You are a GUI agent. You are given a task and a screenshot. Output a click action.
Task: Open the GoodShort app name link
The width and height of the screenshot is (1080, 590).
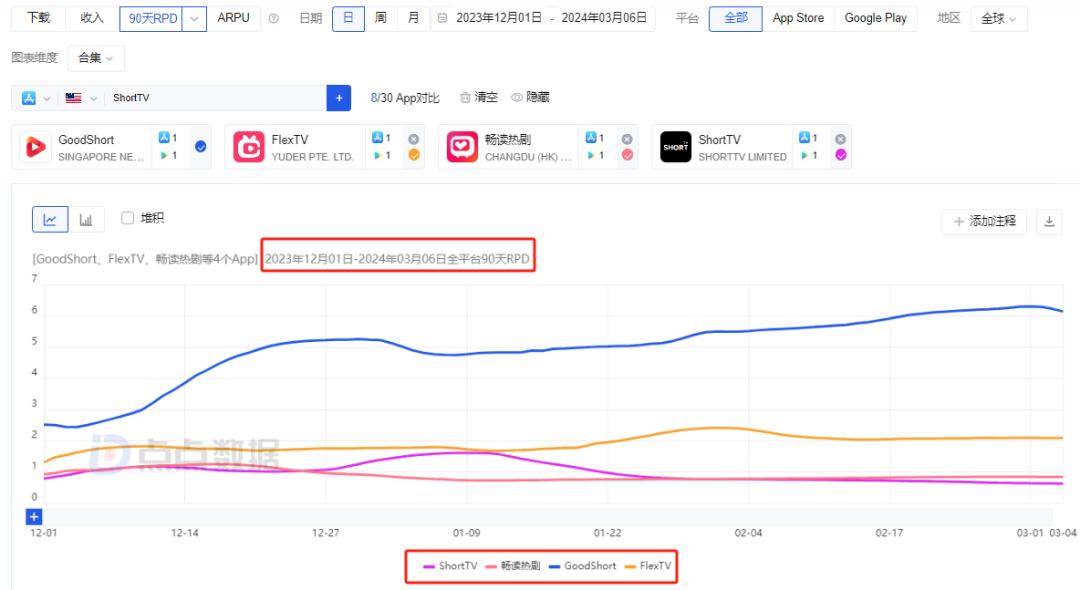tap(86, 140)
